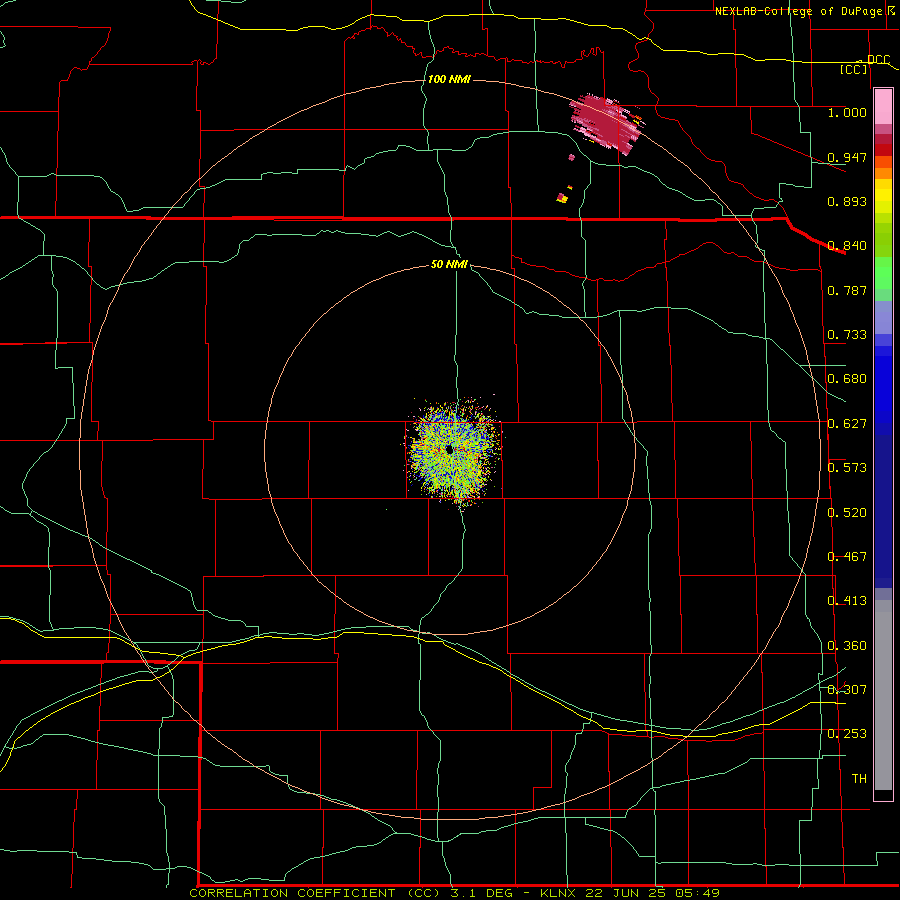900x900 pixels.
Task: Click the DCC [CC] product label
Action: pyautogui.click(x=864, y=64)
